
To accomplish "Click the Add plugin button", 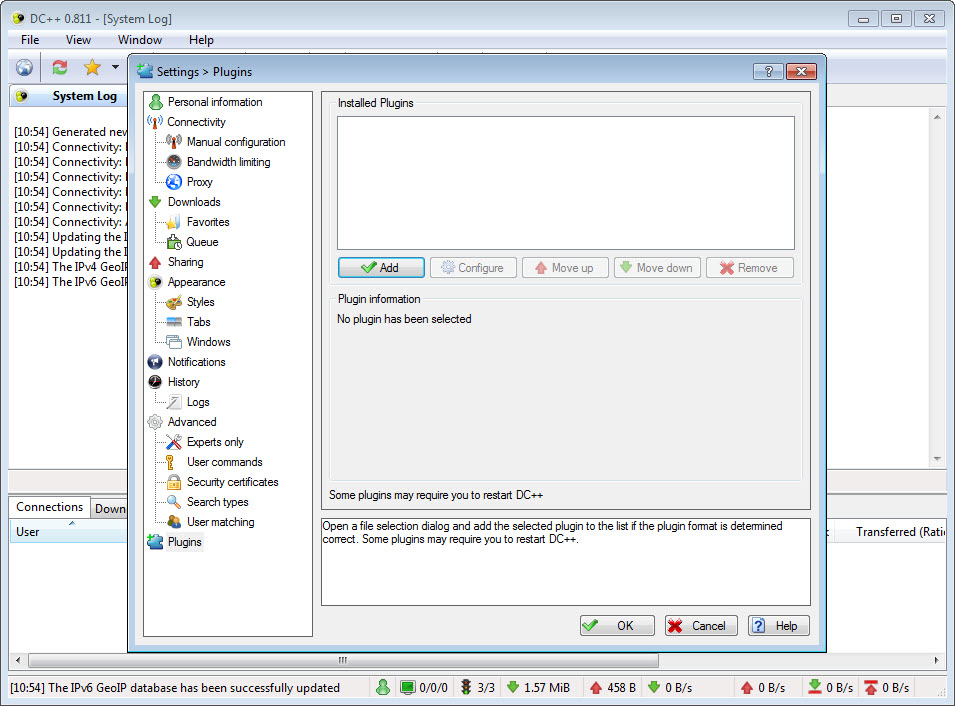I will (x=381, y=267).
